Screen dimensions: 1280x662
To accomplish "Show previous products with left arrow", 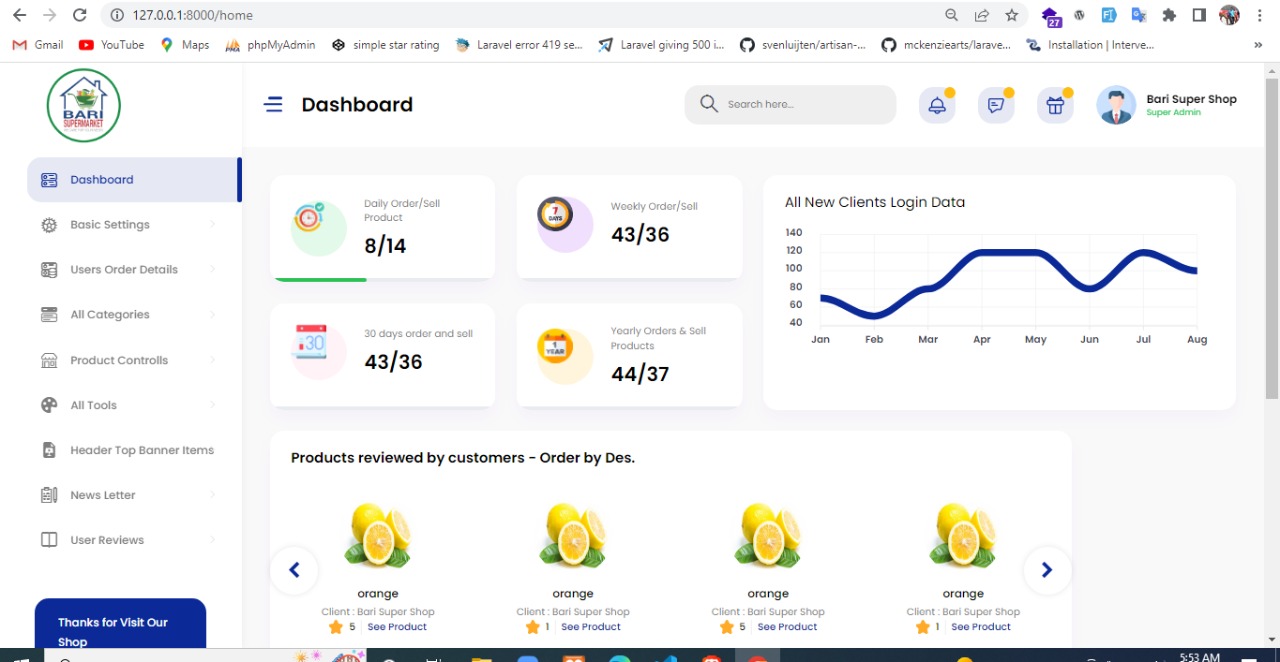I will [x=294, y=570].
